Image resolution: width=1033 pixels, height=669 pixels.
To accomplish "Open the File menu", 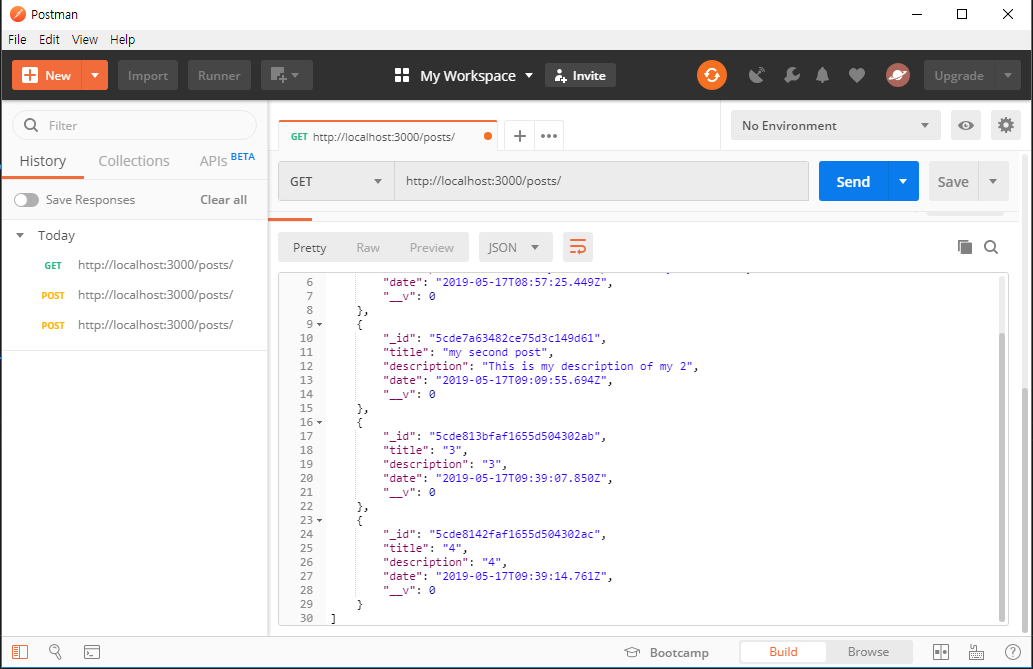I will (x=17, y=40).
